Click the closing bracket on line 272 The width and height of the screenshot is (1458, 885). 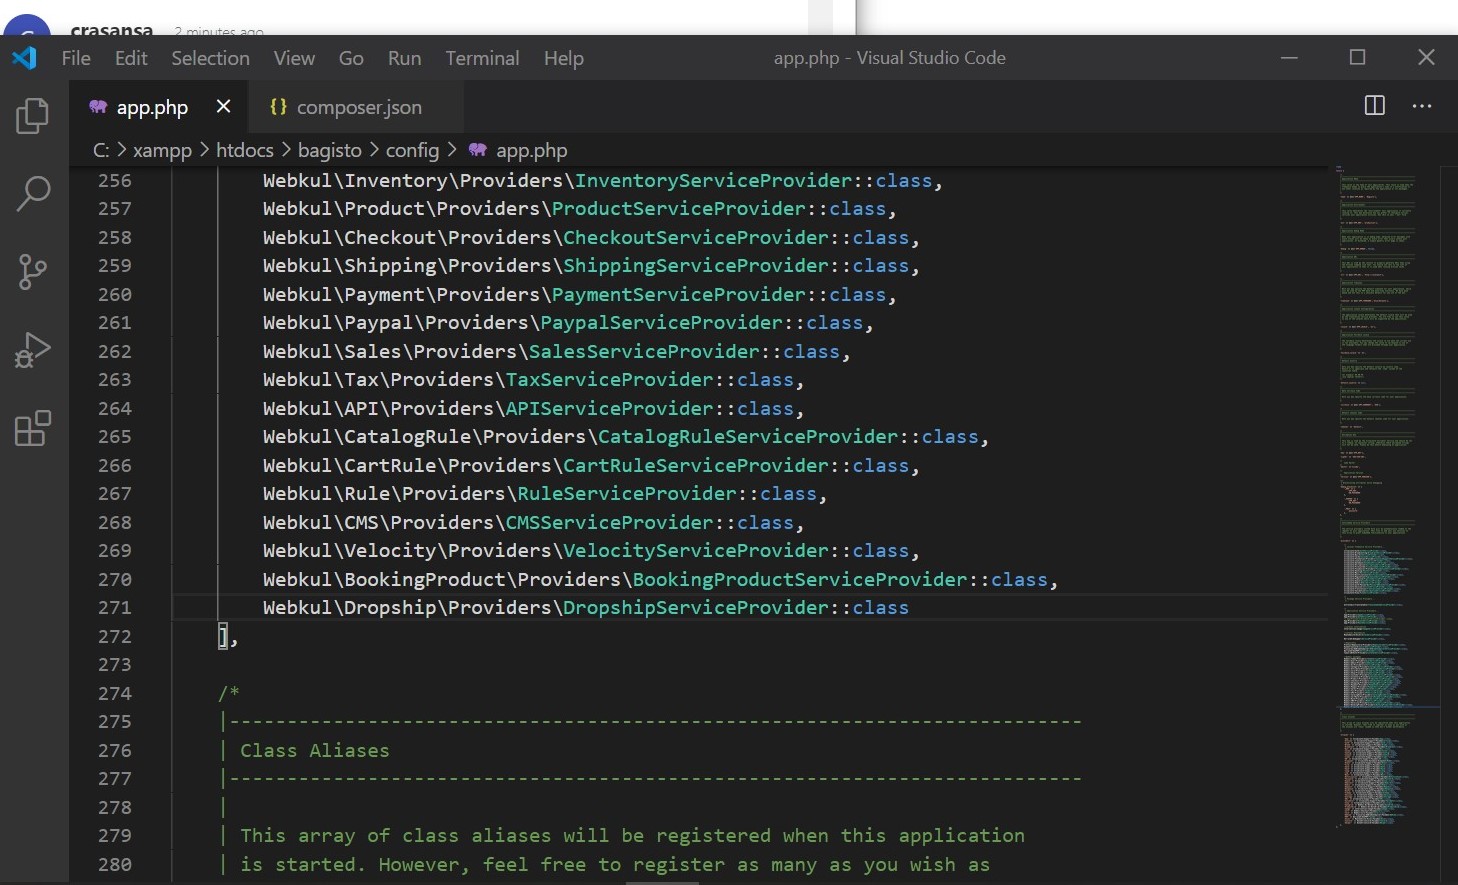tap(223, 636)
